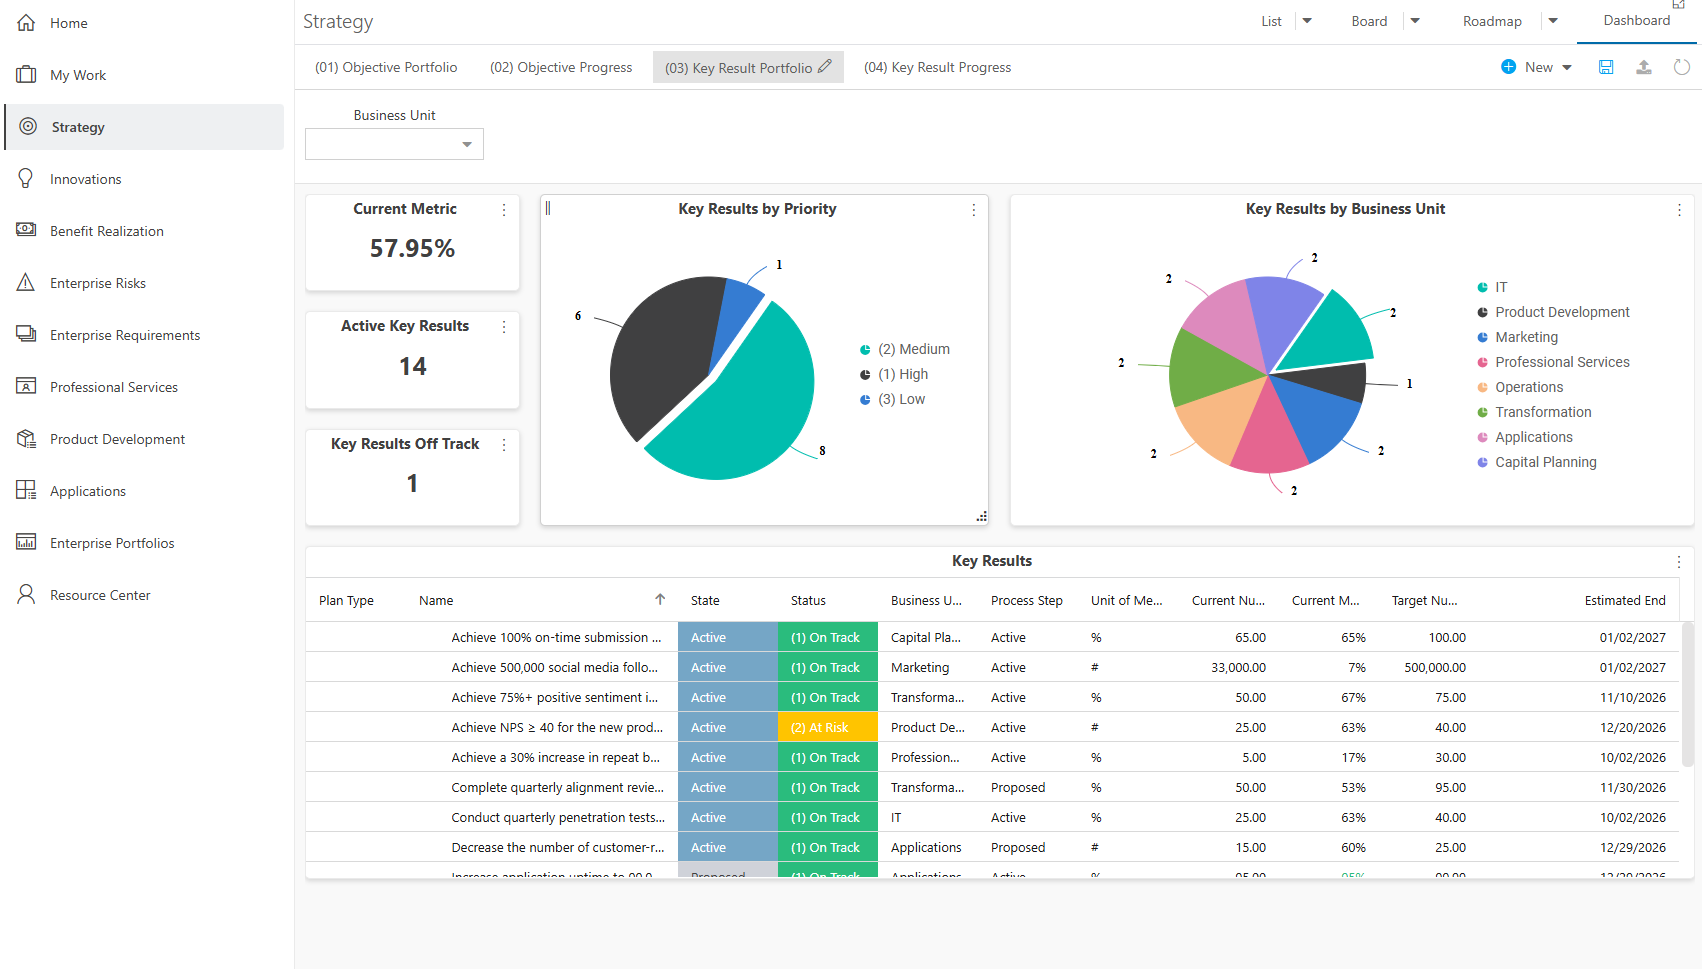Viewport: 1702px width, 969px height.
Task: Click the Estimated End column header
Action: pyautogui.click(x=1625, y=600)
